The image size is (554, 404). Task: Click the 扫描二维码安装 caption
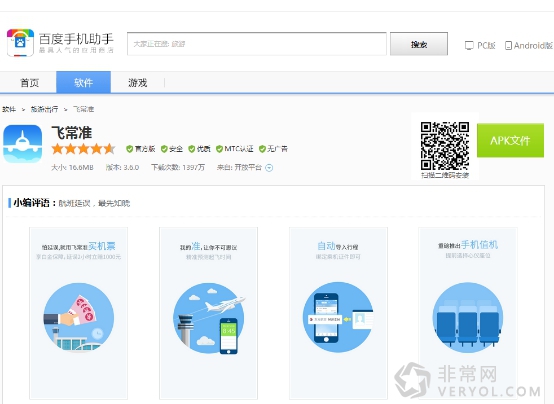pyautogui.click(x=445, y=175)
